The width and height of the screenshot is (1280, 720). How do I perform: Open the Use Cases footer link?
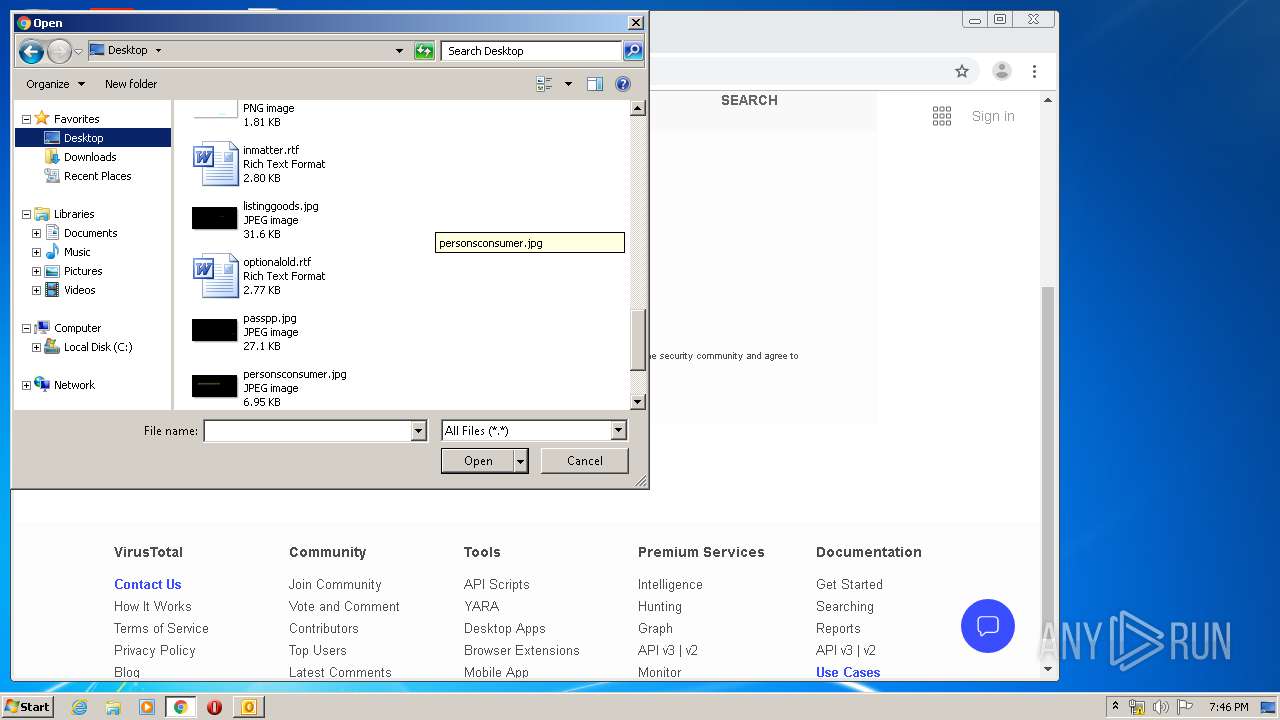click(848, 672)
